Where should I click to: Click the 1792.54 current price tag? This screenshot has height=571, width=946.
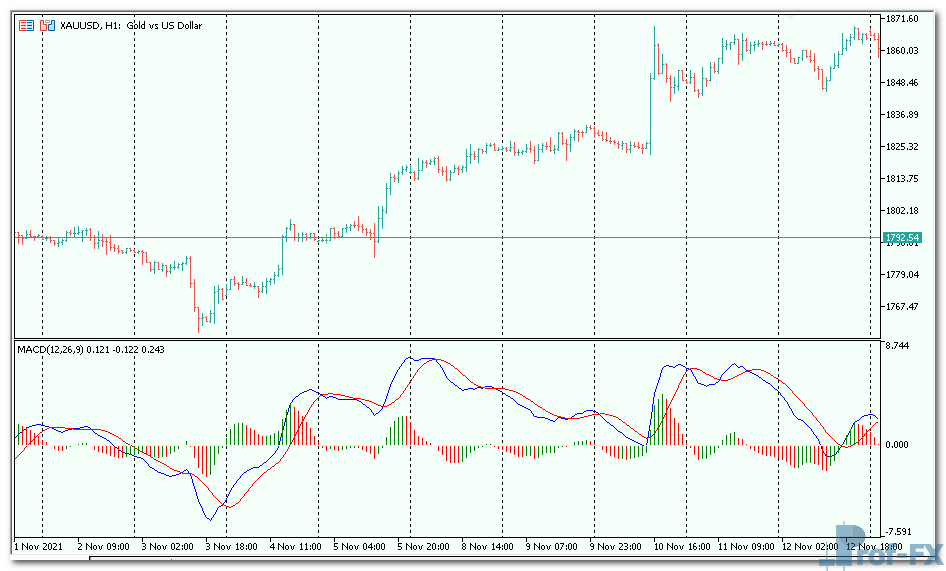point(902,238)
